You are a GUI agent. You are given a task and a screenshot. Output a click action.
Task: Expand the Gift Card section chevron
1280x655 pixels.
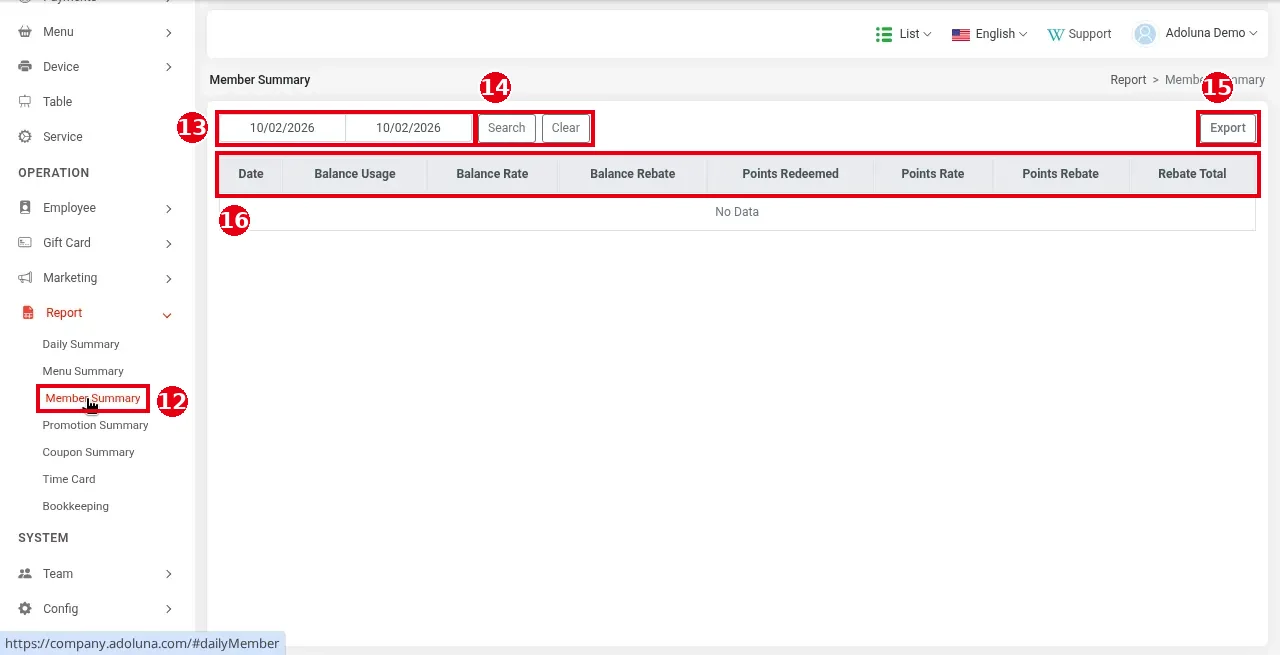169,244
